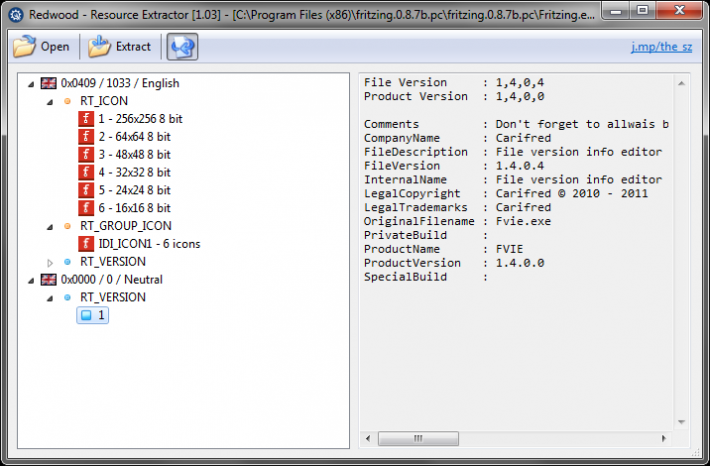This screenshot has height=466, width=710.
Task: Click blue dot beside Neutral RT_VERSION
Action: [67, 297]
